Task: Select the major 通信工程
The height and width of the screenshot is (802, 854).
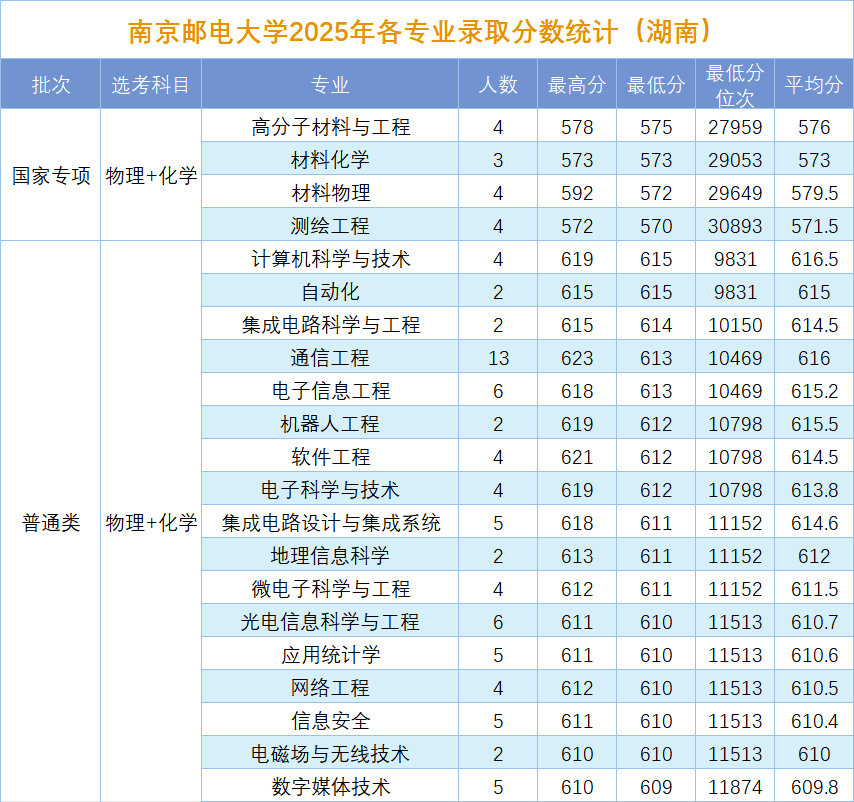Action: tap(330, 358)
